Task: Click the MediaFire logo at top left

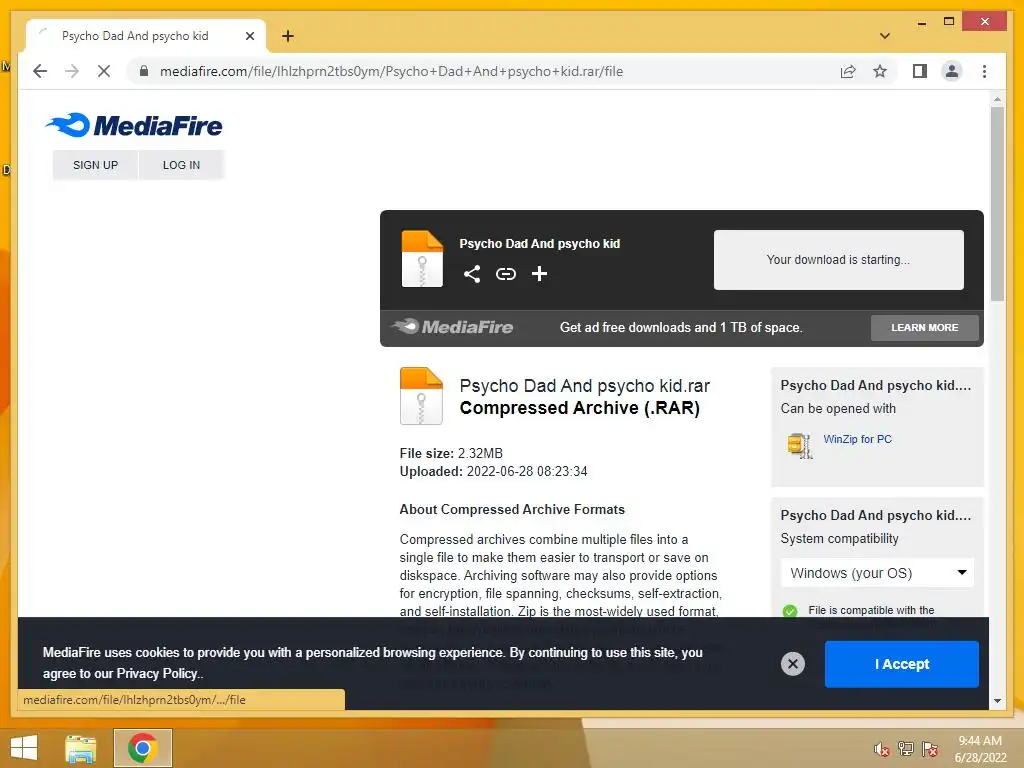Action: (x=134, y=125)
